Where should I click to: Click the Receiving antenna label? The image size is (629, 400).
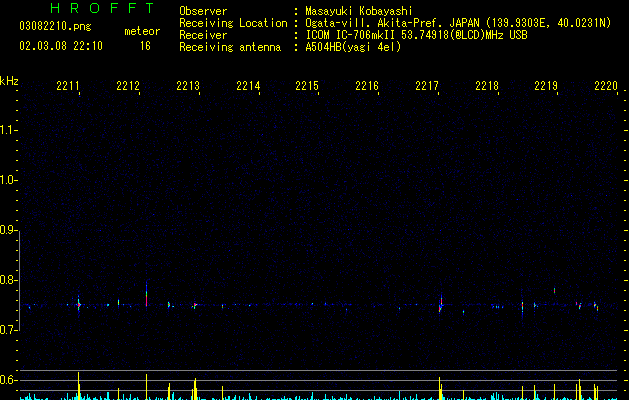(230, 47)
